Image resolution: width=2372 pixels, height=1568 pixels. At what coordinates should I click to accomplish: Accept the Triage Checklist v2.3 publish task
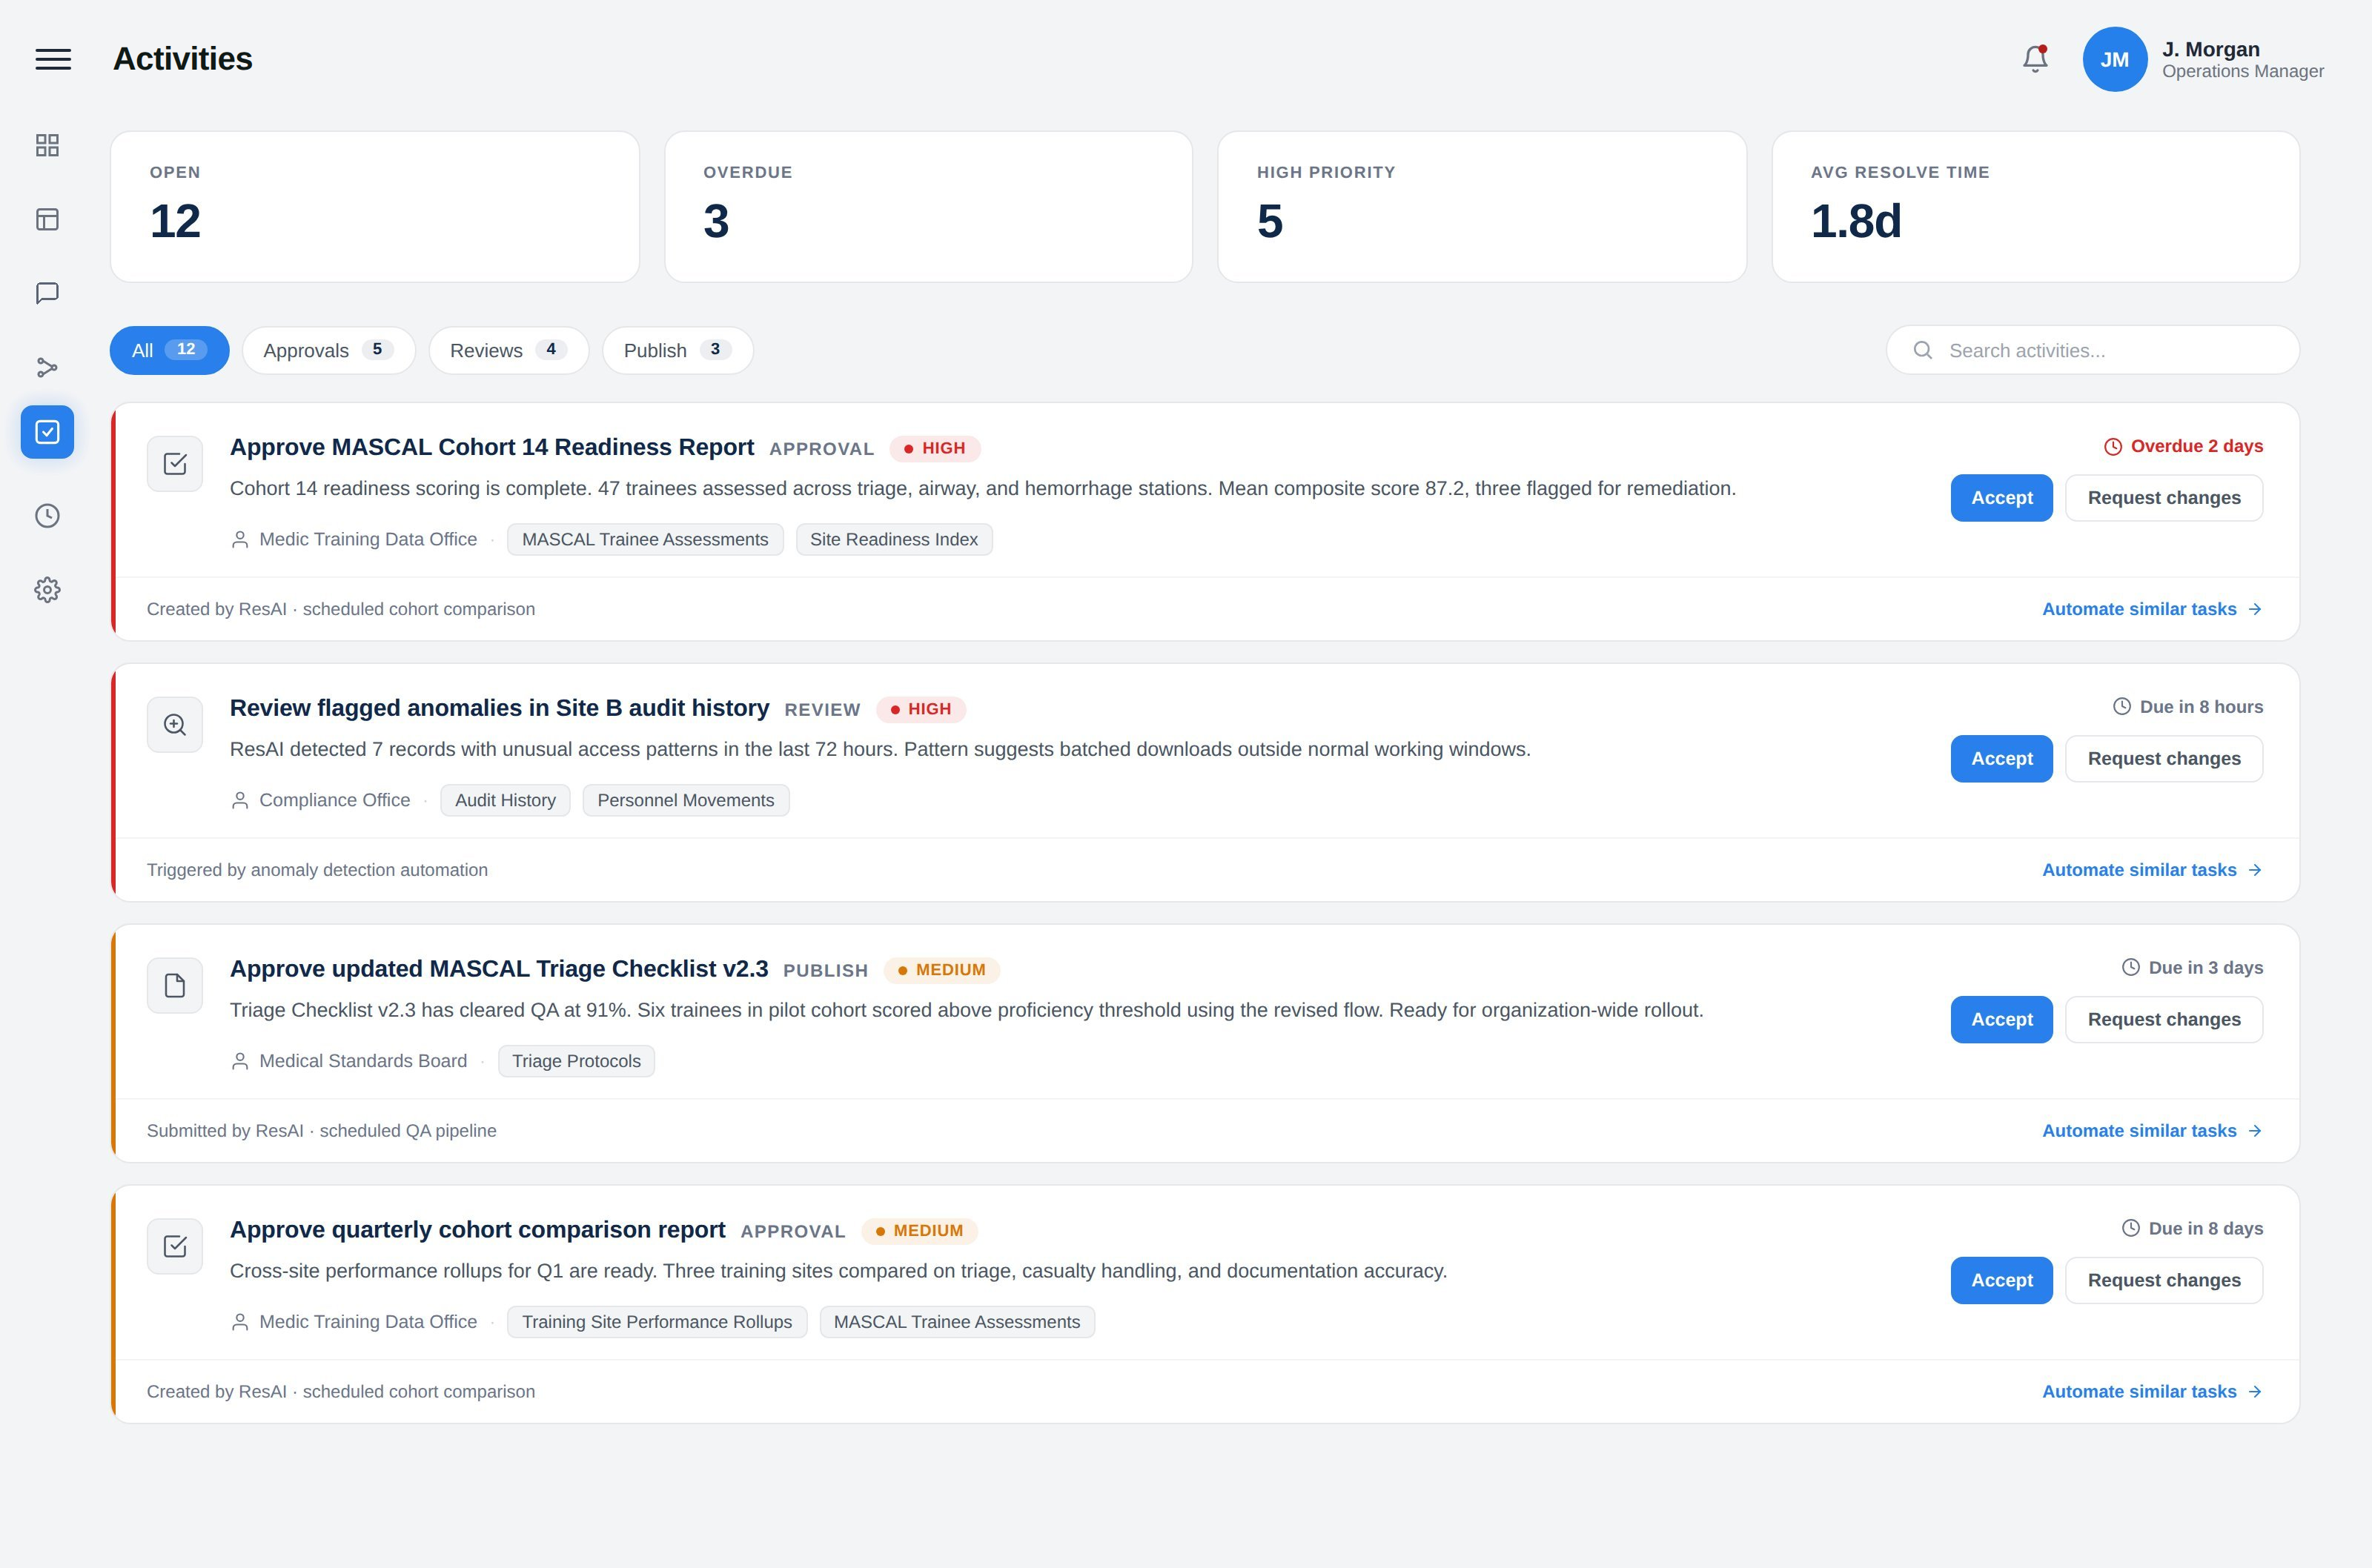[x=2001, y=1019]
